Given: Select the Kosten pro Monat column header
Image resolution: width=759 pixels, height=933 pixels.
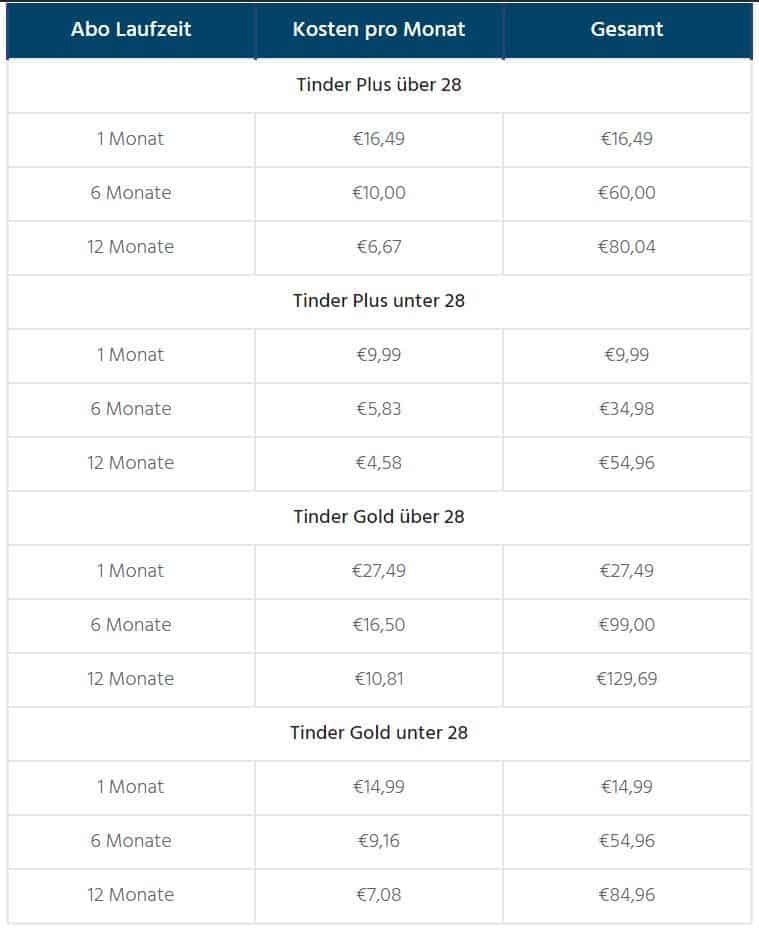Looking at the screenshot, I should (379, 30).
